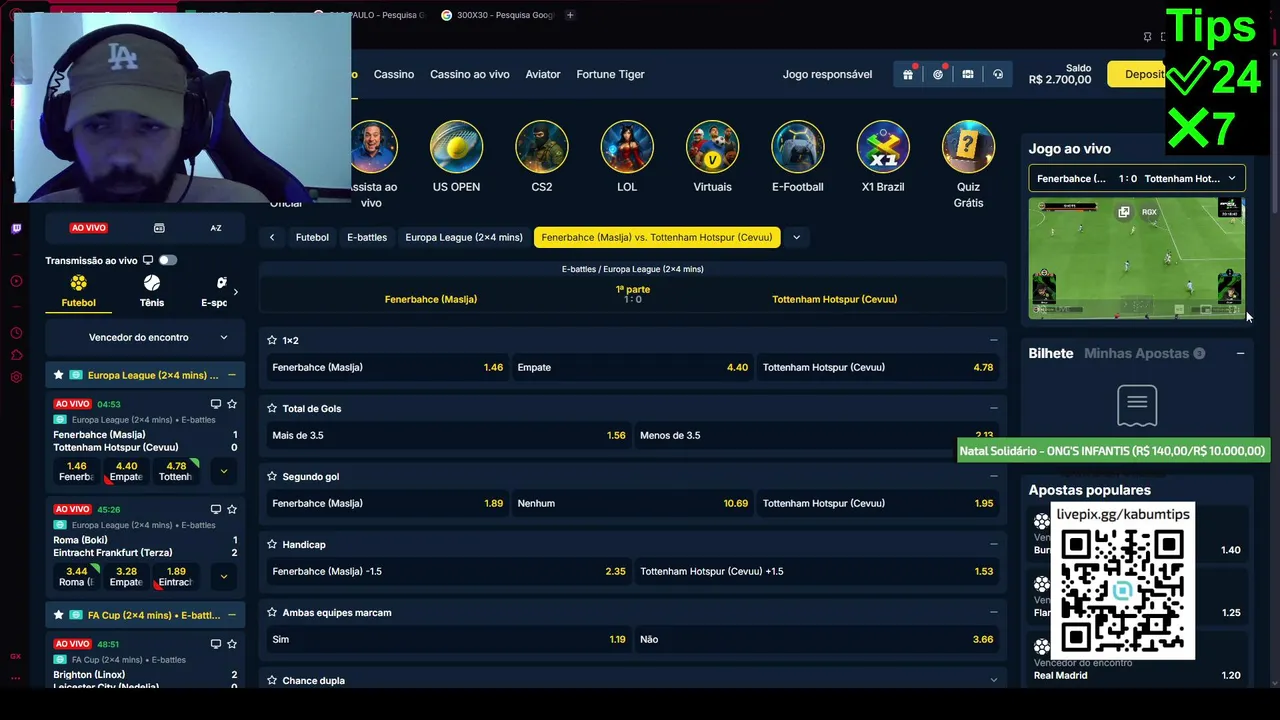Image resolution: width=1280 pixels, height=720 pixels.
Task: Select the Ambas equipes marcam Sim 1.19
Action: 448,639
